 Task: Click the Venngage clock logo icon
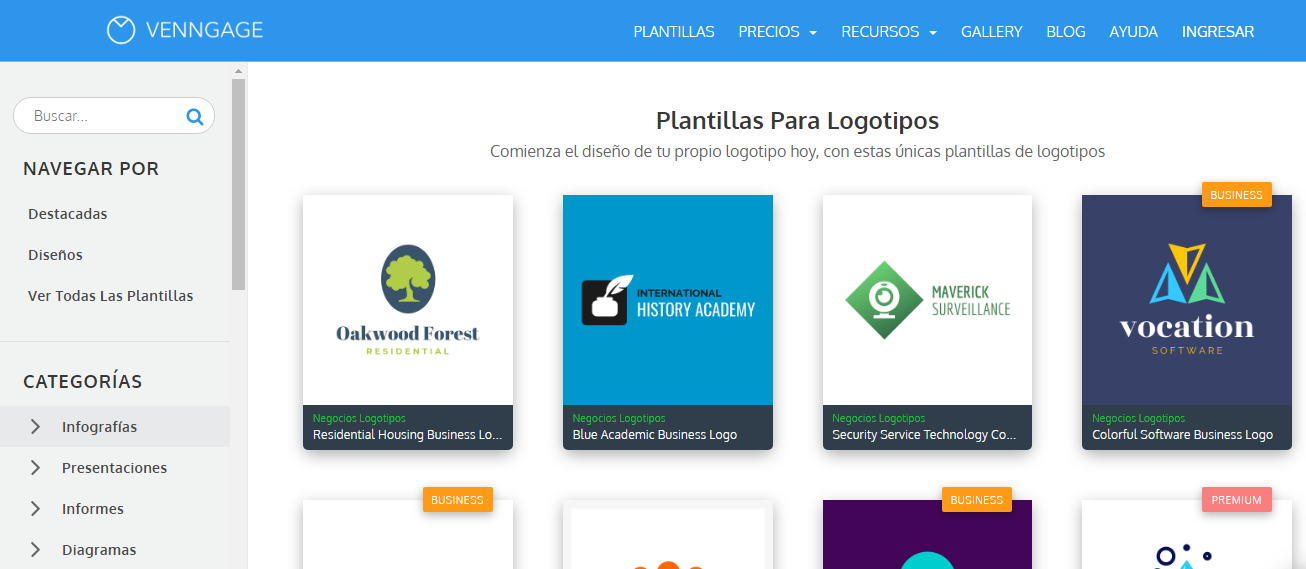pyautogui.click(x=121, y=30)
